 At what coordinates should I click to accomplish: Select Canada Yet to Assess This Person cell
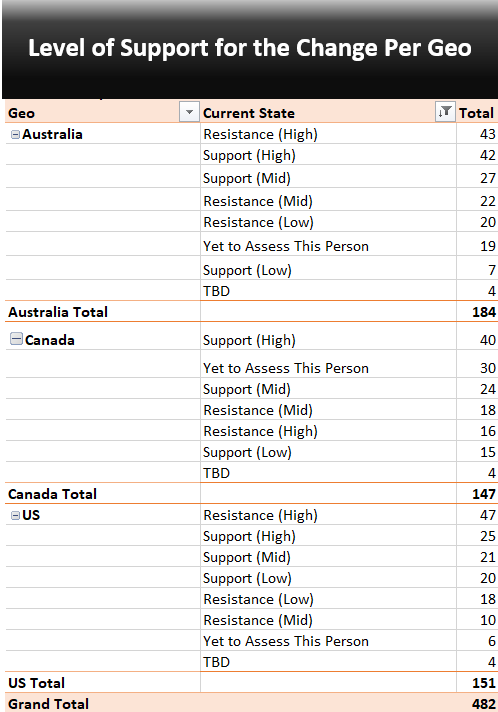(286, 368)
